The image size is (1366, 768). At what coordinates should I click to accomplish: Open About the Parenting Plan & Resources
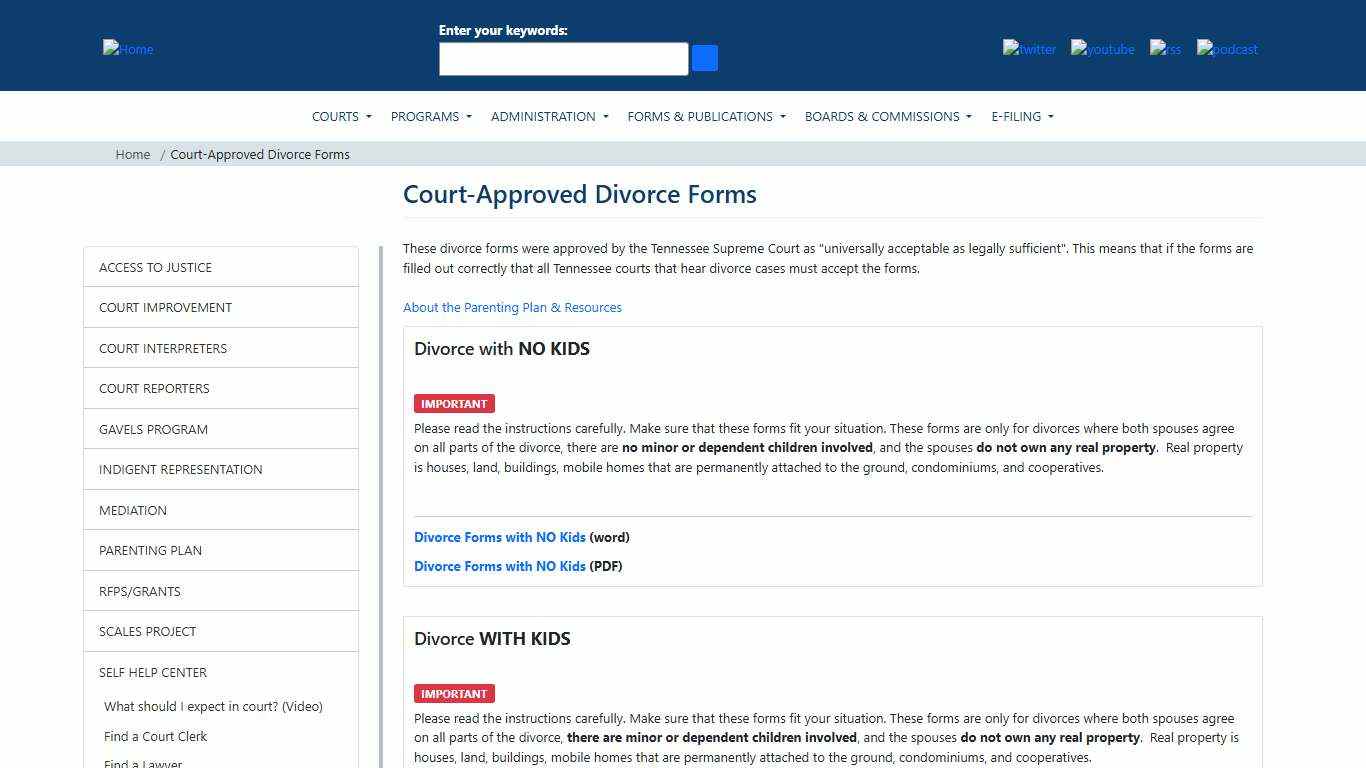[x=512, y=307]
